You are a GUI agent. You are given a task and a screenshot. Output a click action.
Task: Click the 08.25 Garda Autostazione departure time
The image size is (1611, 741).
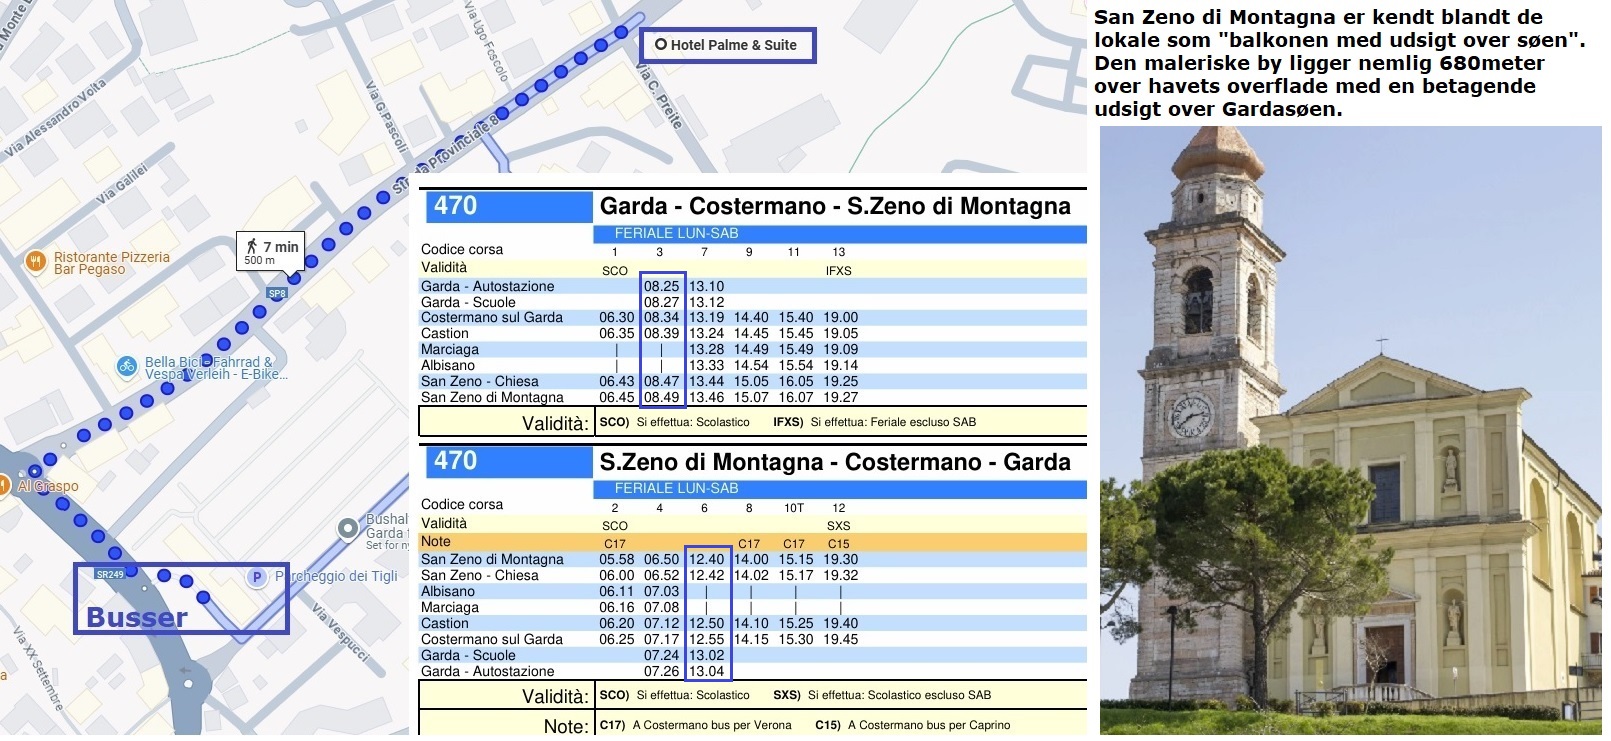(x=661, y=286)
